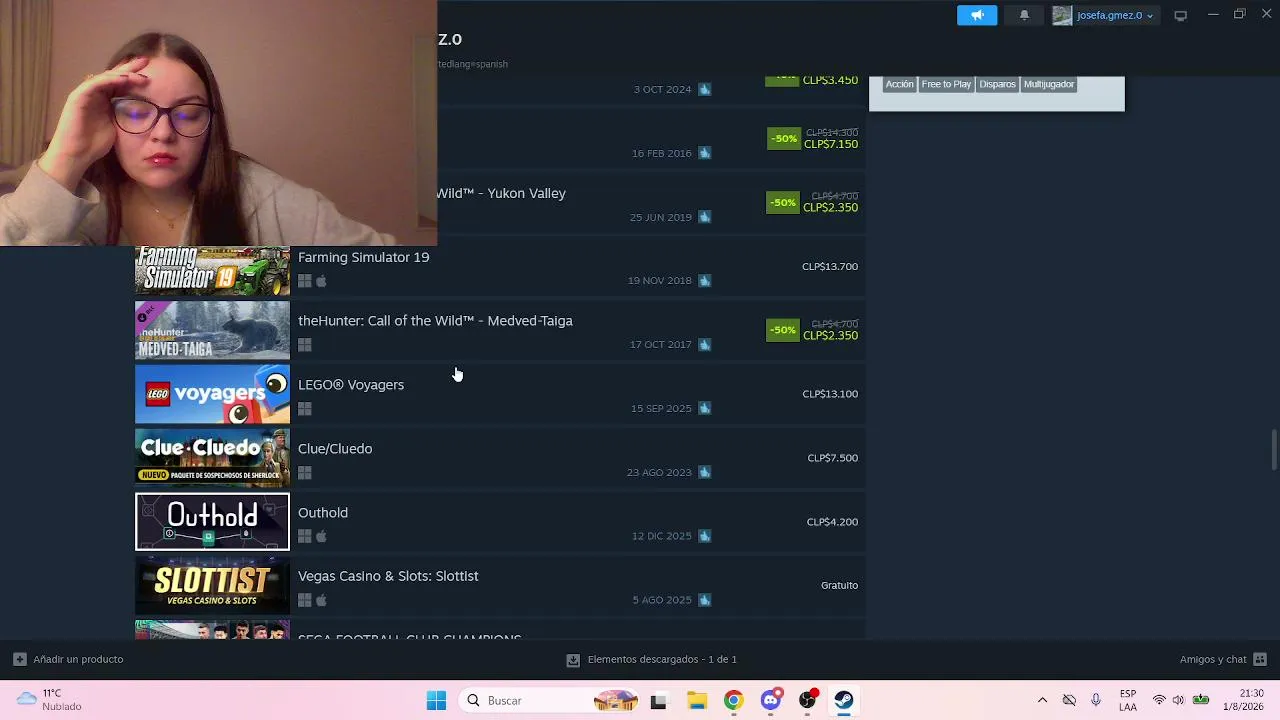1280x720 pixels.
Task: Click the Windows icon under LEGO Voyagers
Action: click(x=305, y=409)
